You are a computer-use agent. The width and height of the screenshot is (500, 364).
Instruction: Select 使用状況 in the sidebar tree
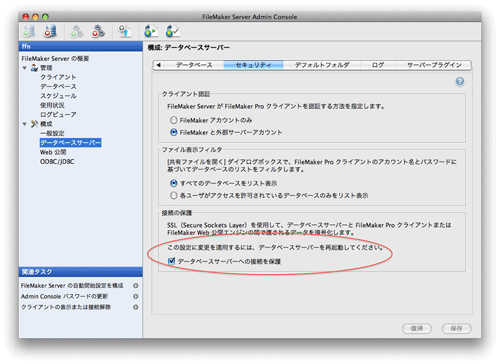tap(52, 105)
